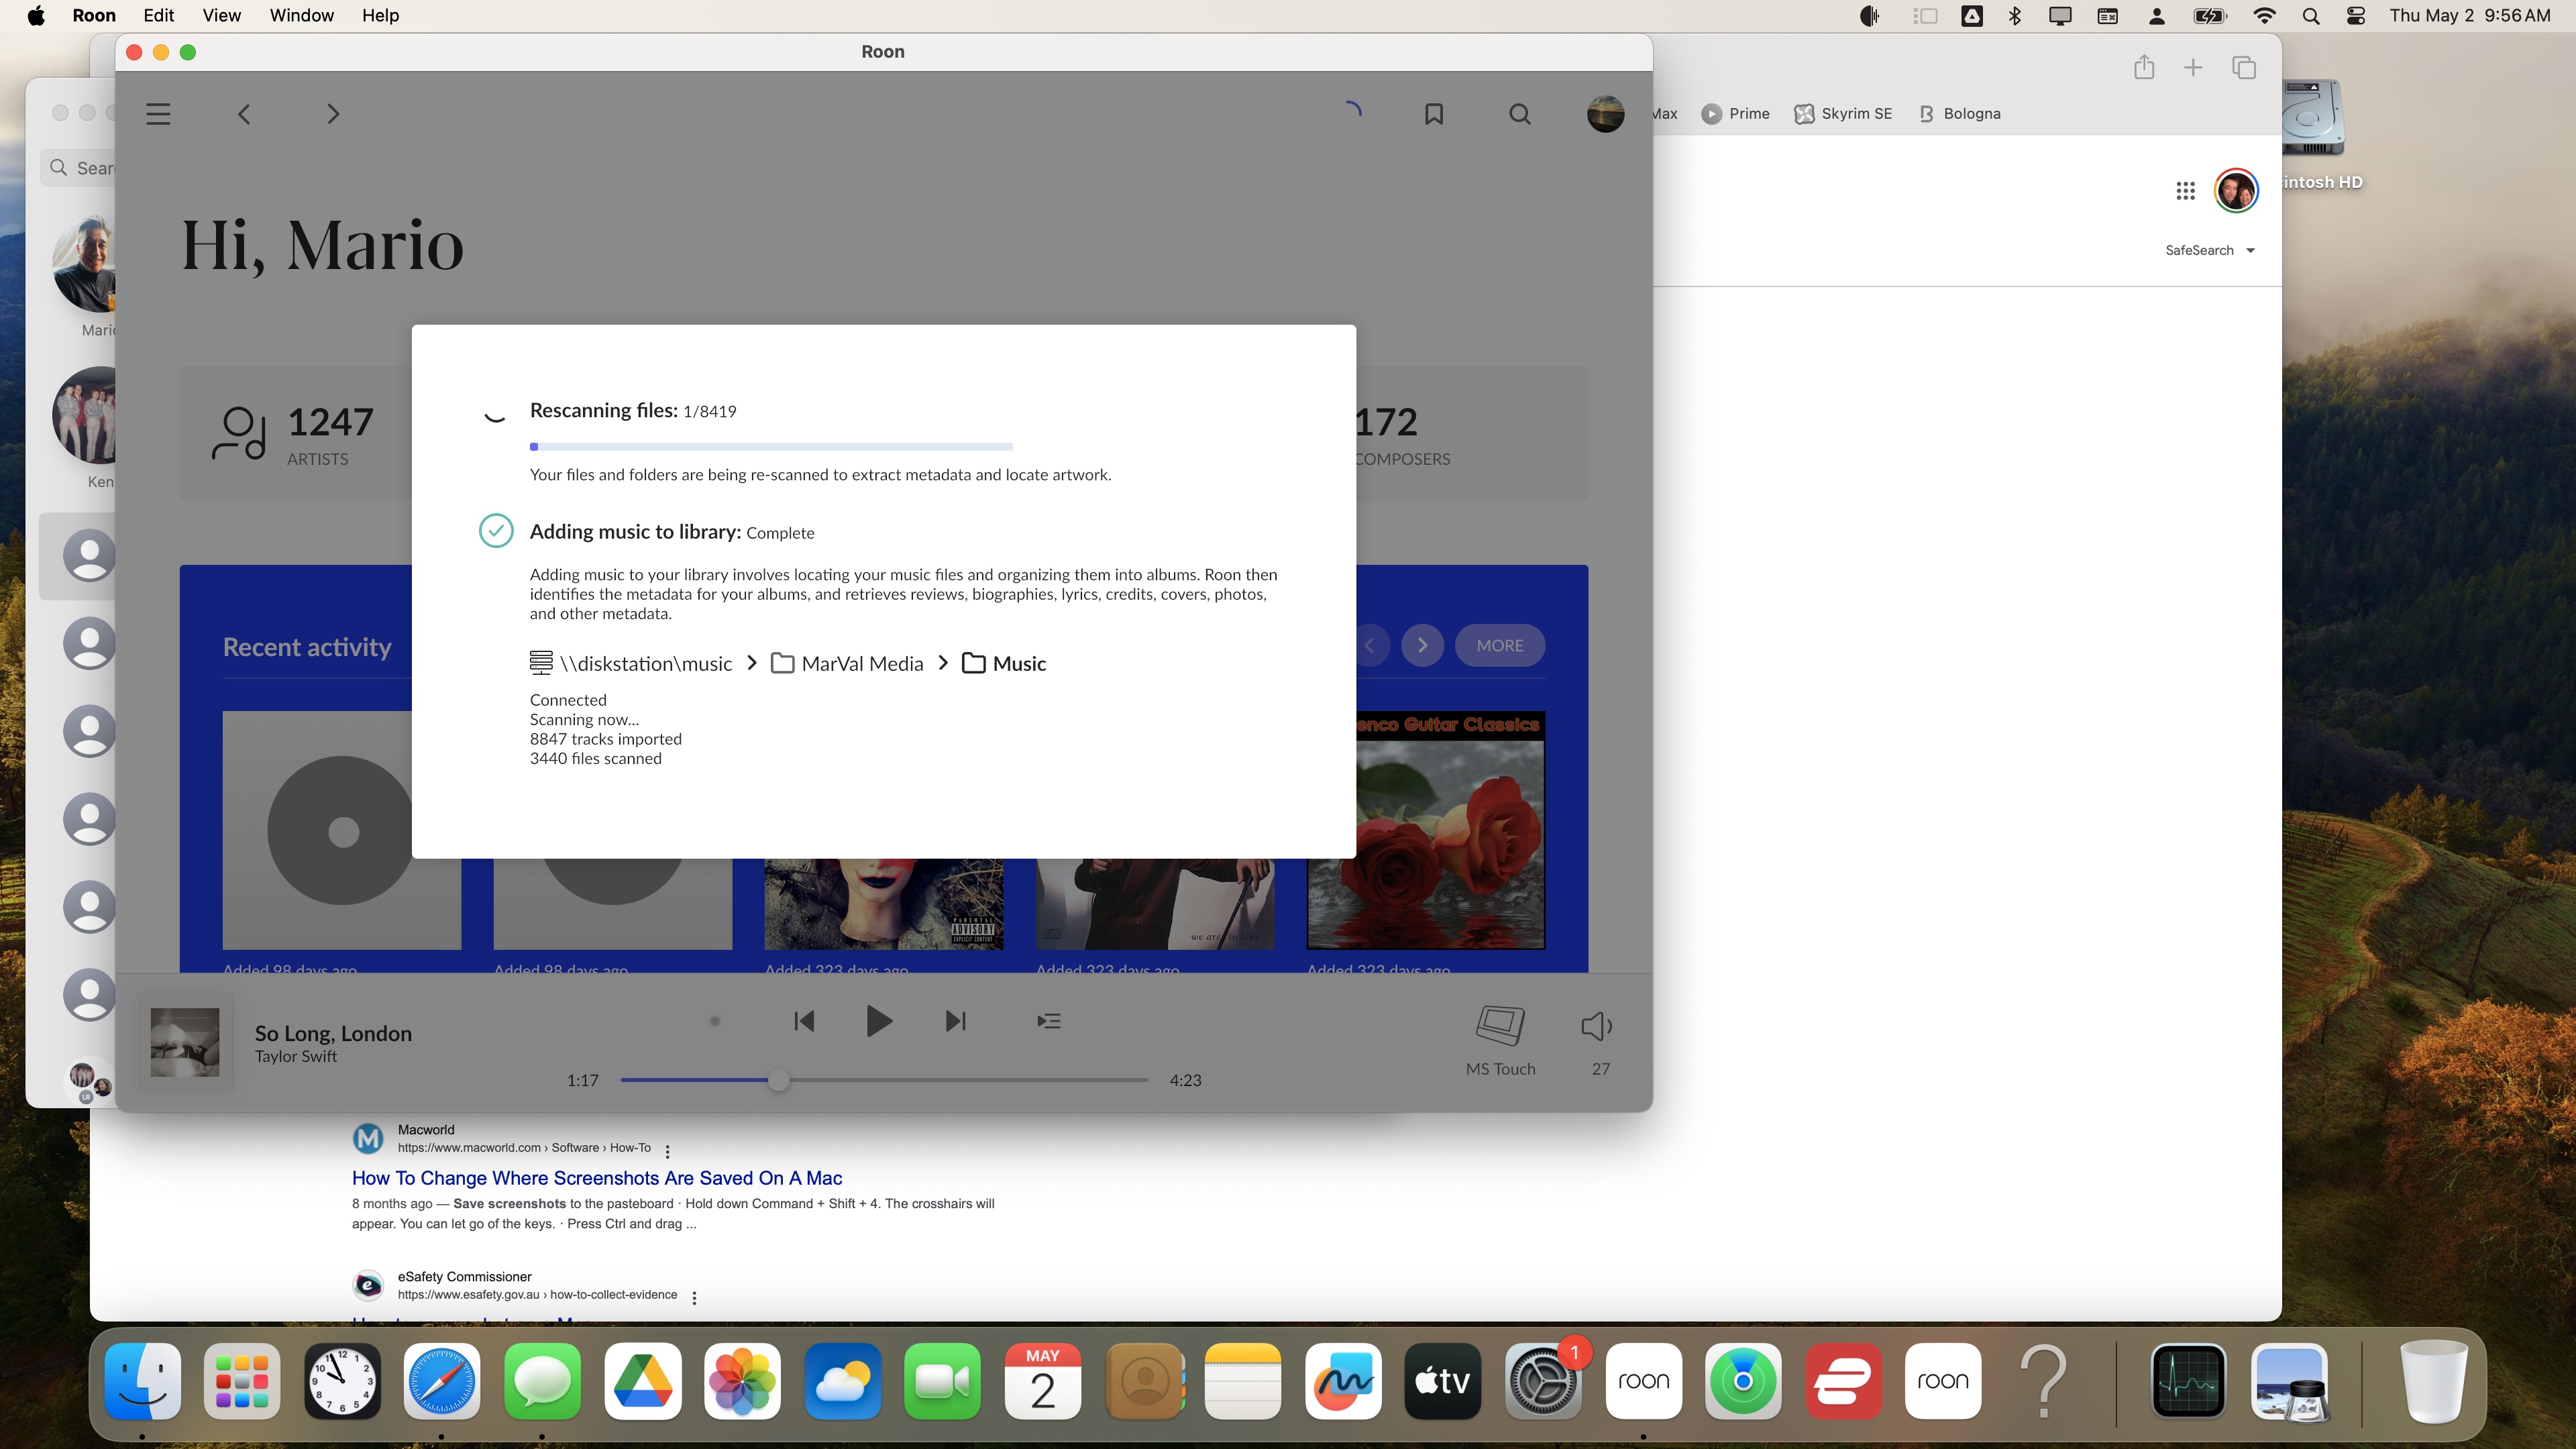The width and height of the screenshot is (2576, 1449).
Task: Open Launchpad from the Dock
Action: tap(242, 1381)
